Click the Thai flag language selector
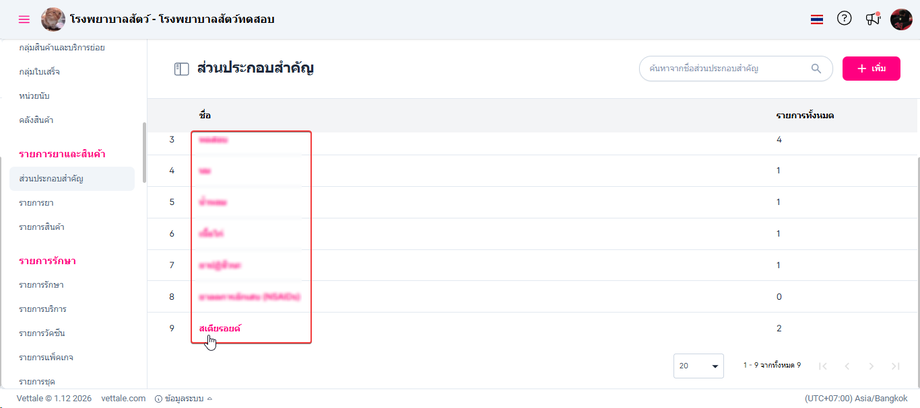Image resolution: width=920 pixels, height=408 pixels. tap(817, 19)
